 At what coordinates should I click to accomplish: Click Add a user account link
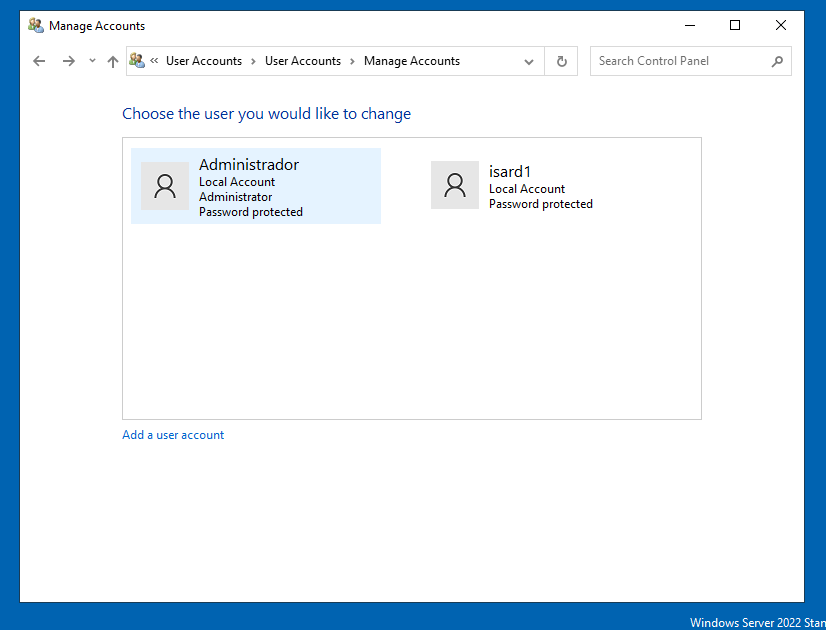click(173, 435)
